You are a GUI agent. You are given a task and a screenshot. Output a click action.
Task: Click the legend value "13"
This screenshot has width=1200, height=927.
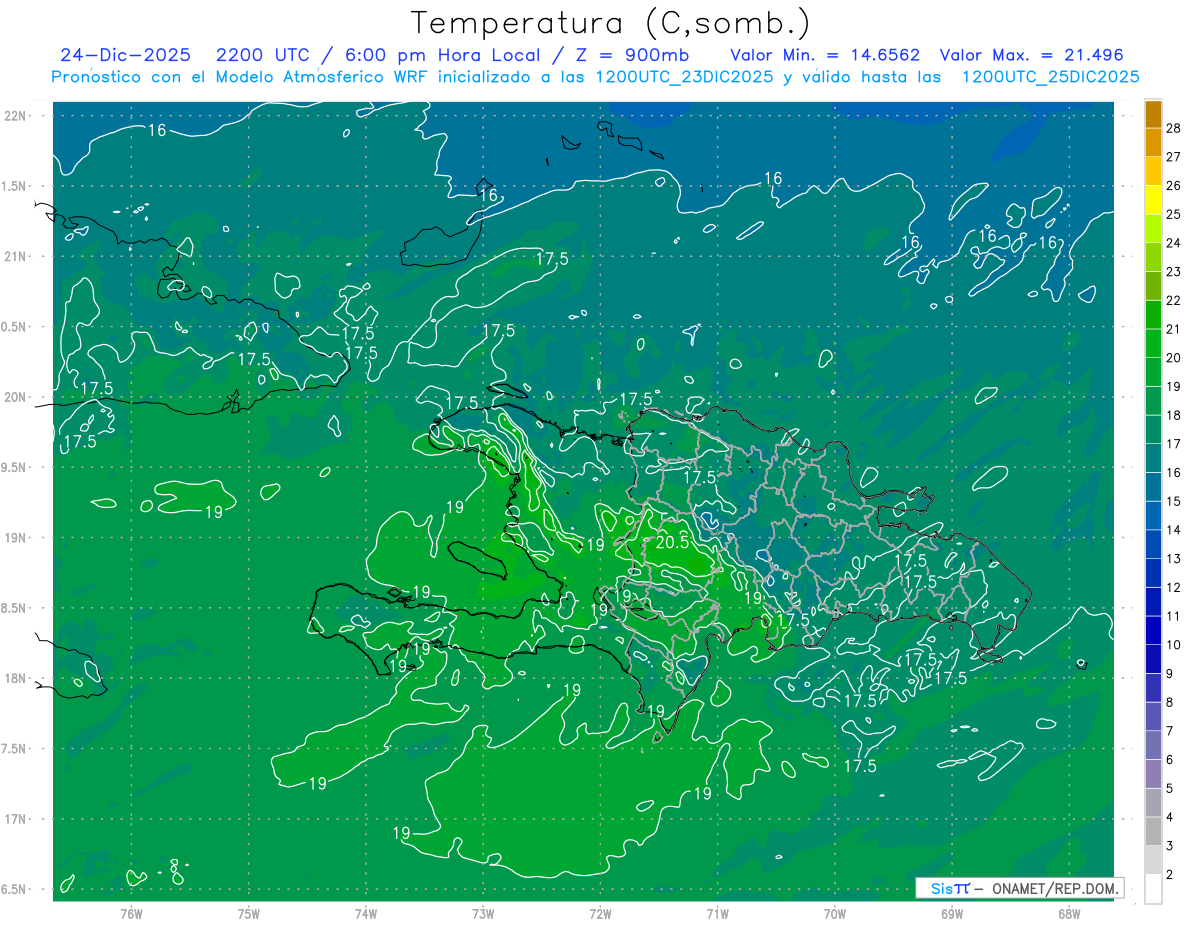(1174, 559)
